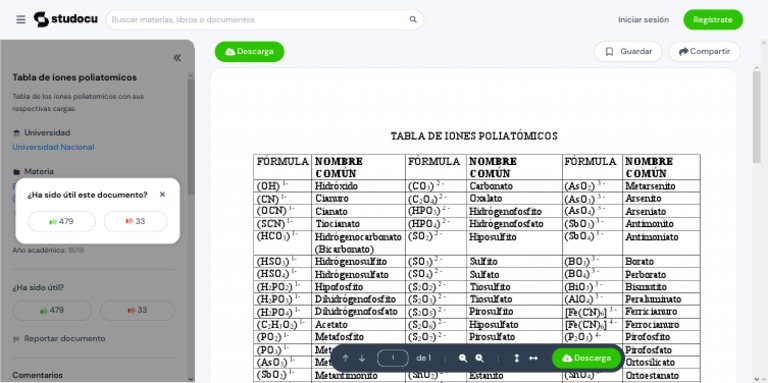Open the hamburger navigation menu
Viewport: 768px width, 383px height.
point(21,20)
